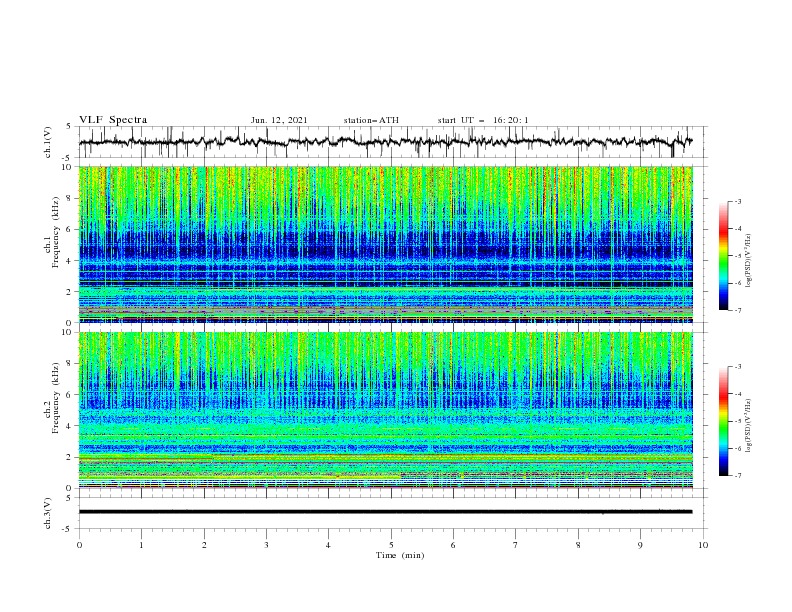The image size is (792, 612).
Task: Click the 'VLF Spectra' title text
Action: pos(113,120)
